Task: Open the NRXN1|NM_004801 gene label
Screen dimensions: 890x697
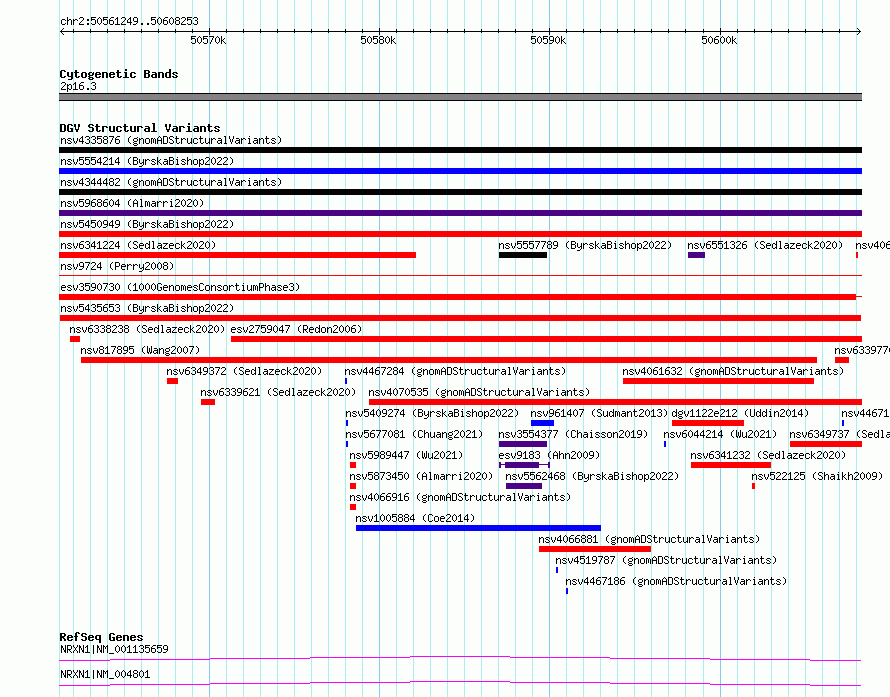Action: [x=105, y=674]
